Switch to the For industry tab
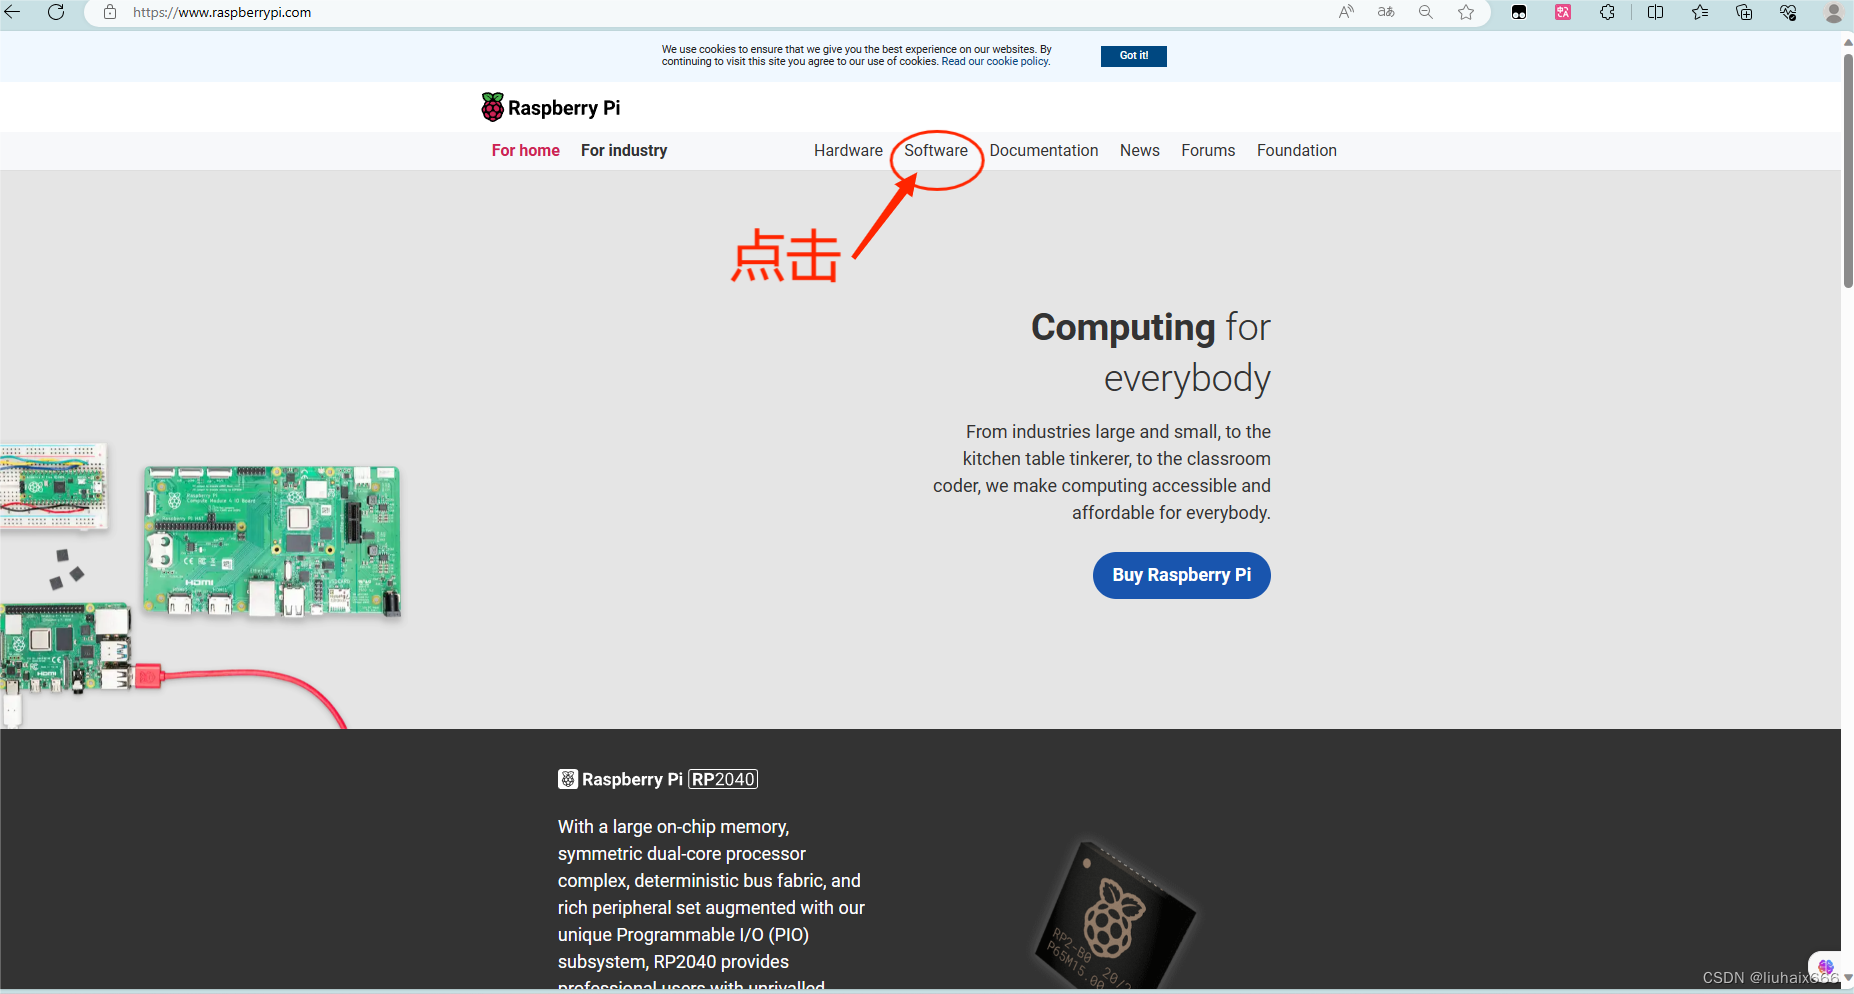The image size is (1854, 994). 624,150
